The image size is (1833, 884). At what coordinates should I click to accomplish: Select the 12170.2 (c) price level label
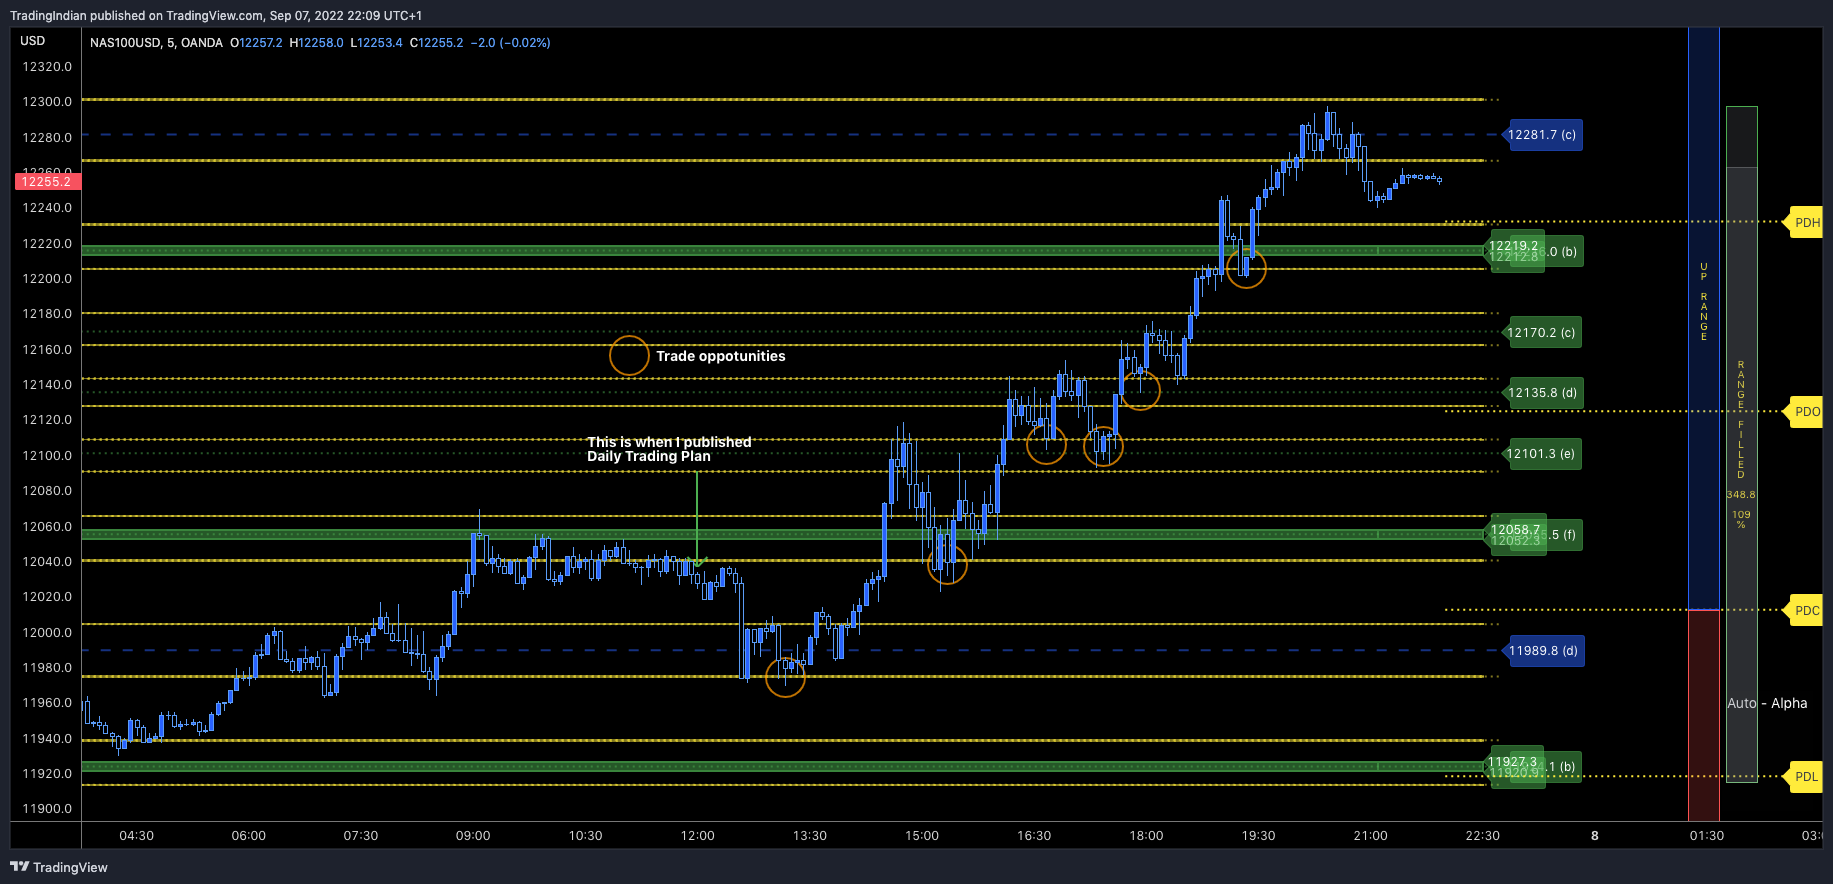1541,333
